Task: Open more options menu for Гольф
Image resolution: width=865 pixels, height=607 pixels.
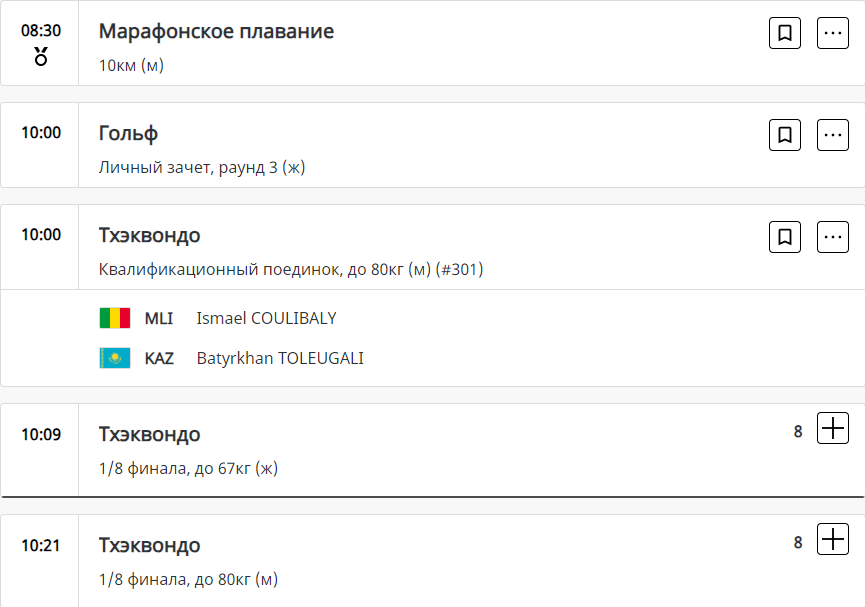Action: click(833, 135)
